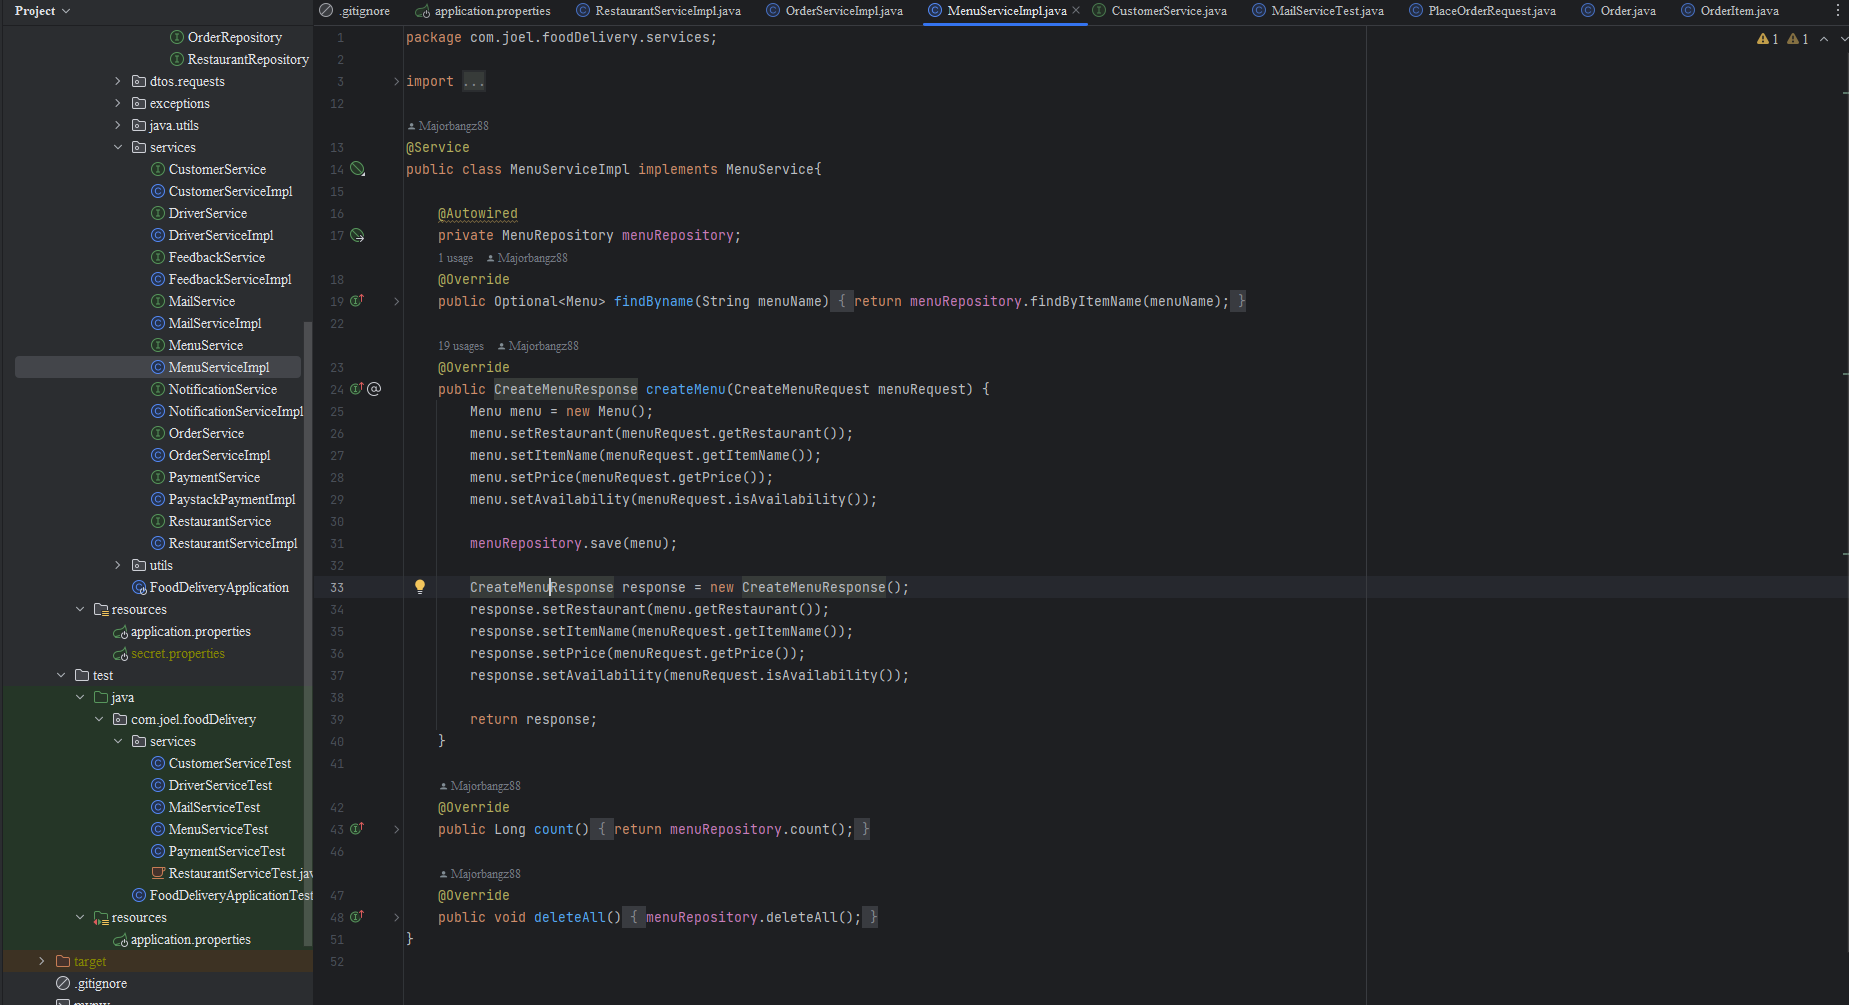Image resolution: width=1849 pixels, height=1005 pixels.
Task: Click the 19 usages inlay hint
Action: coord(460,346)
